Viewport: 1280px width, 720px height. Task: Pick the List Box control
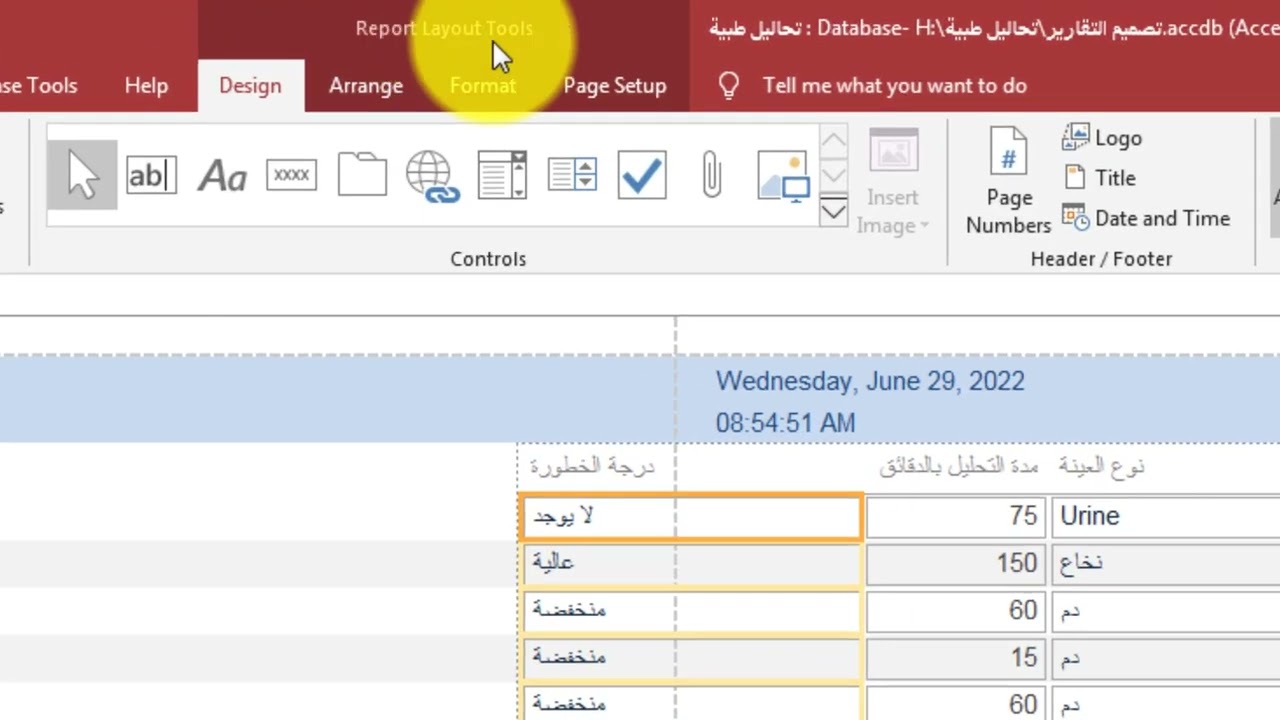[x=572, y=176]
